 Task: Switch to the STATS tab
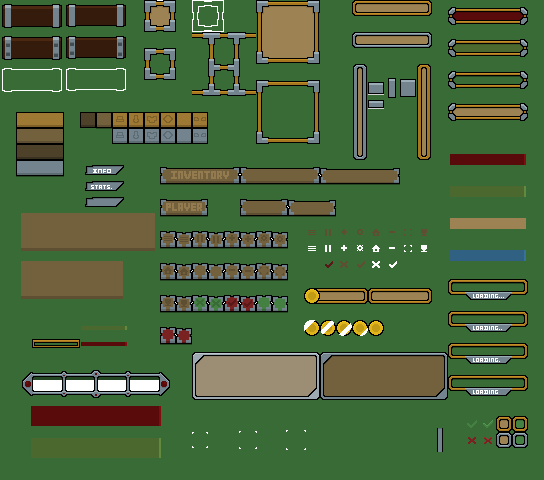[x=104, y=186]
